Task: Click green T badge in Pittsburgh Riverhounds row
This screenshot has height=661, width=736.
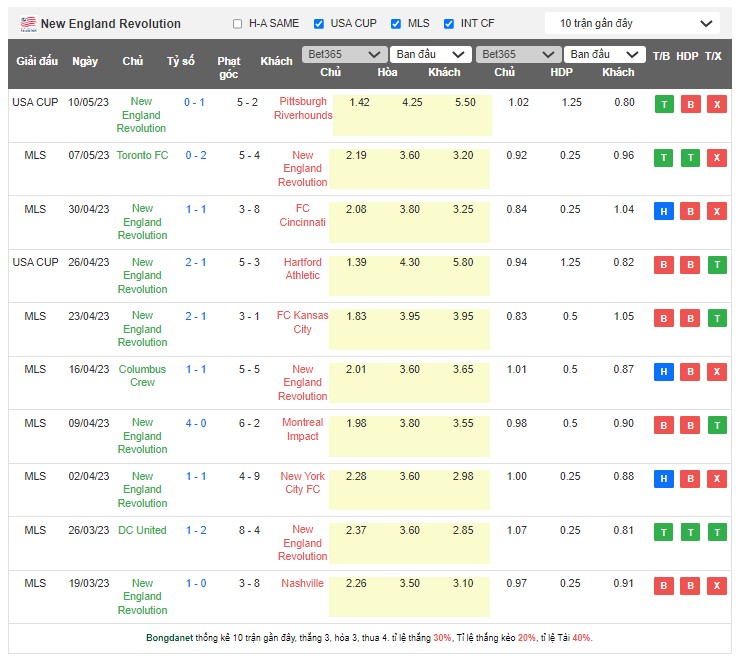Action: [662, 104]
